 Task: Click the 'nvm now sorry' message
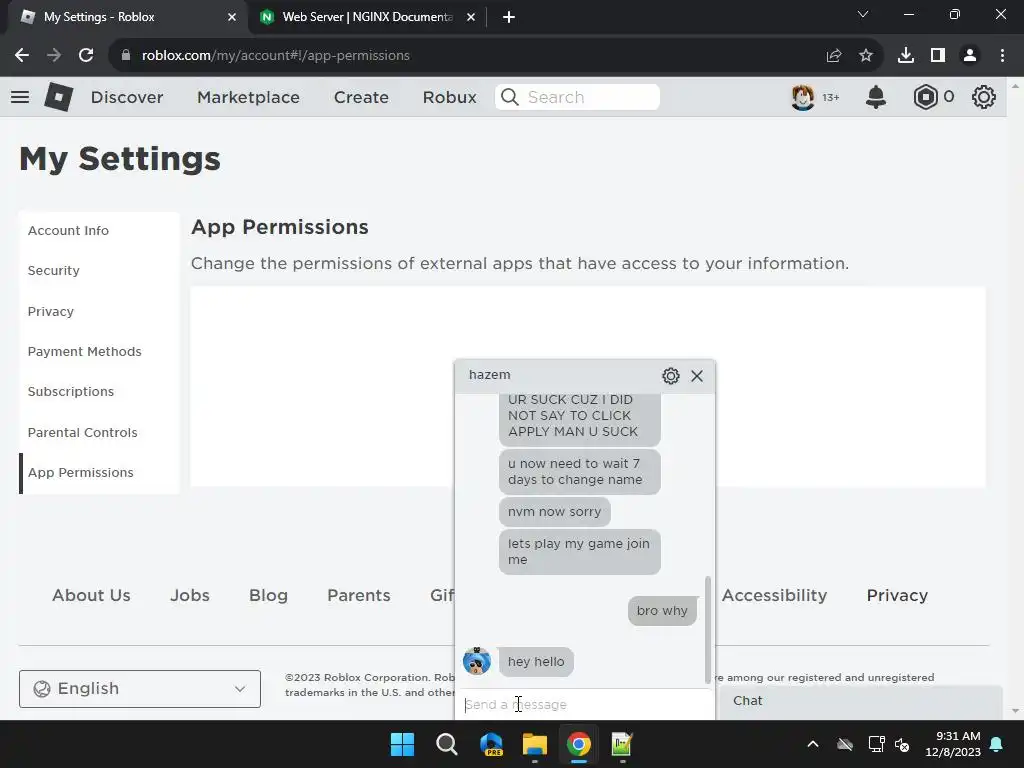click(554, 512)
